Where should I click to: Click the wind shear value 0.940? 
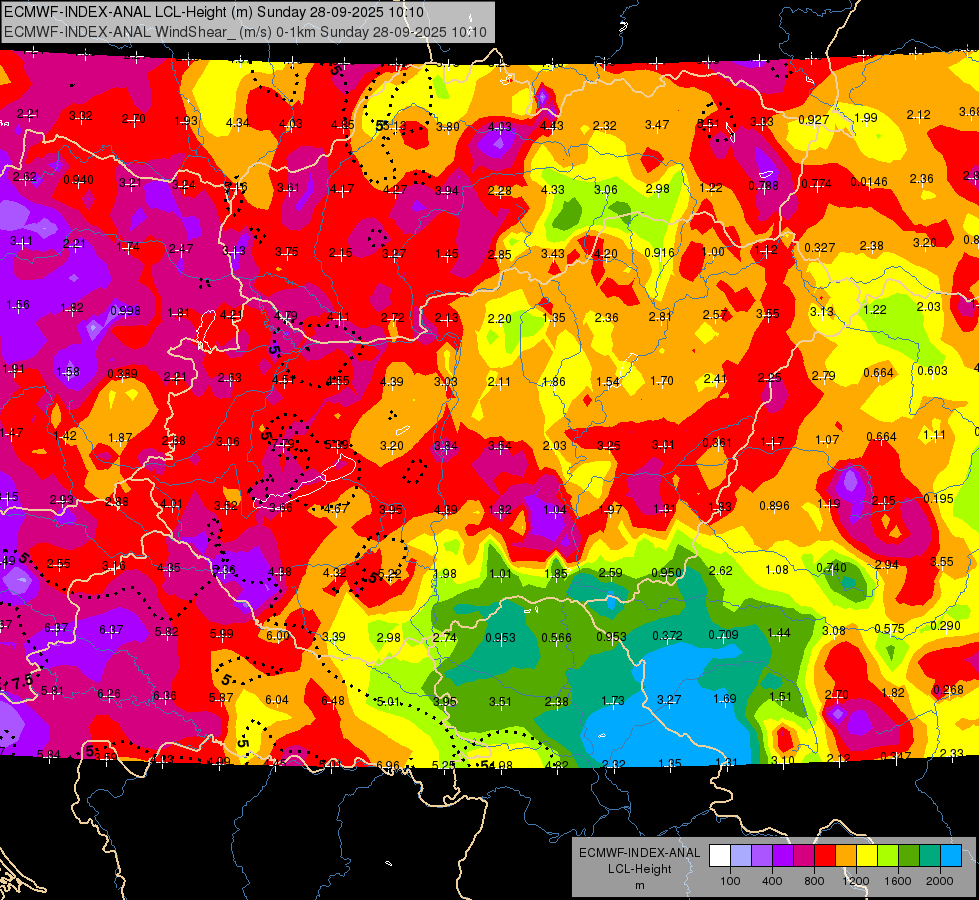click(x=79, y=180)
